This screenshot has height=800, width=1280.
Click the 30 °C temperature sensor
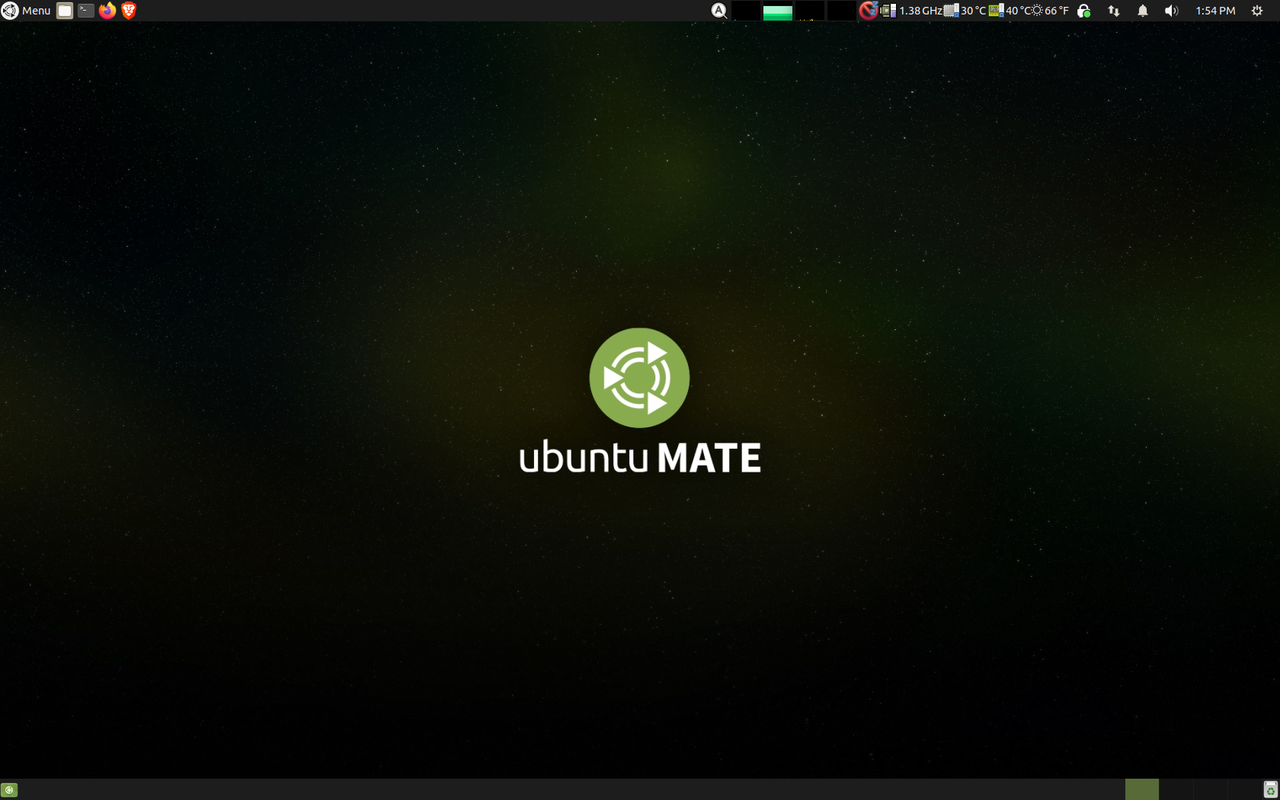point(965,11)
